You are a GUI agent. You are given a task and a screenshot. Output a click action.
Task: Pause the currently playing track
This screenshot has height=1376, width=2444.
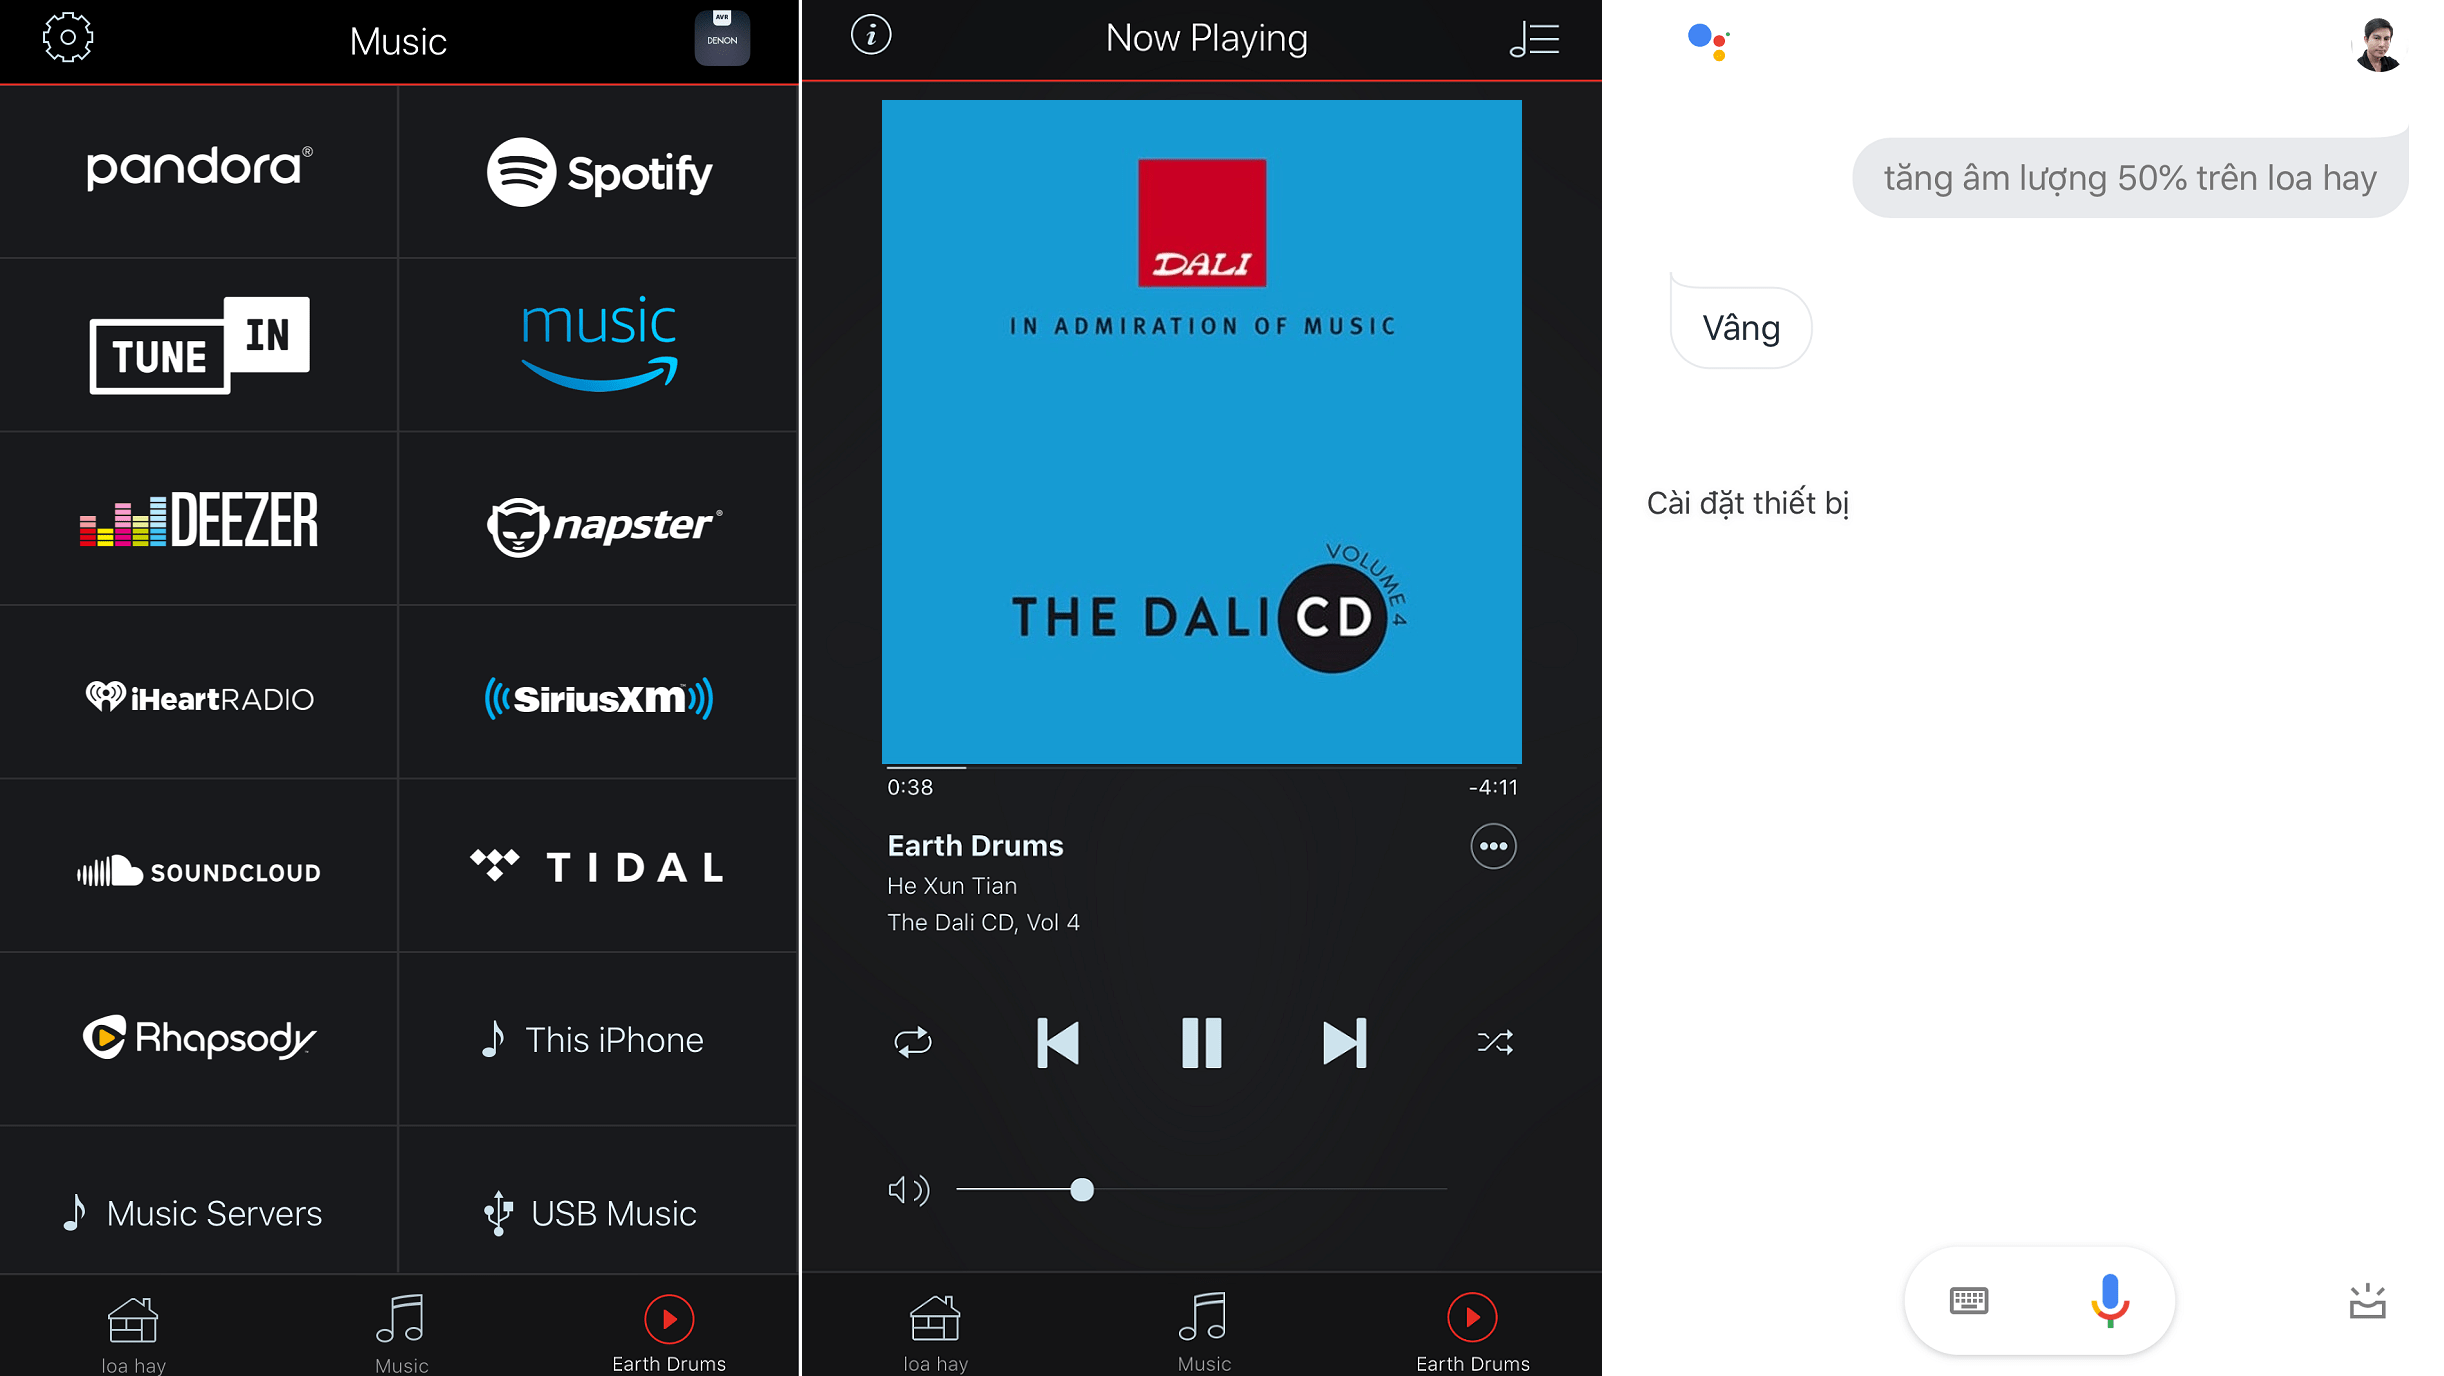coord(1202,1044)
